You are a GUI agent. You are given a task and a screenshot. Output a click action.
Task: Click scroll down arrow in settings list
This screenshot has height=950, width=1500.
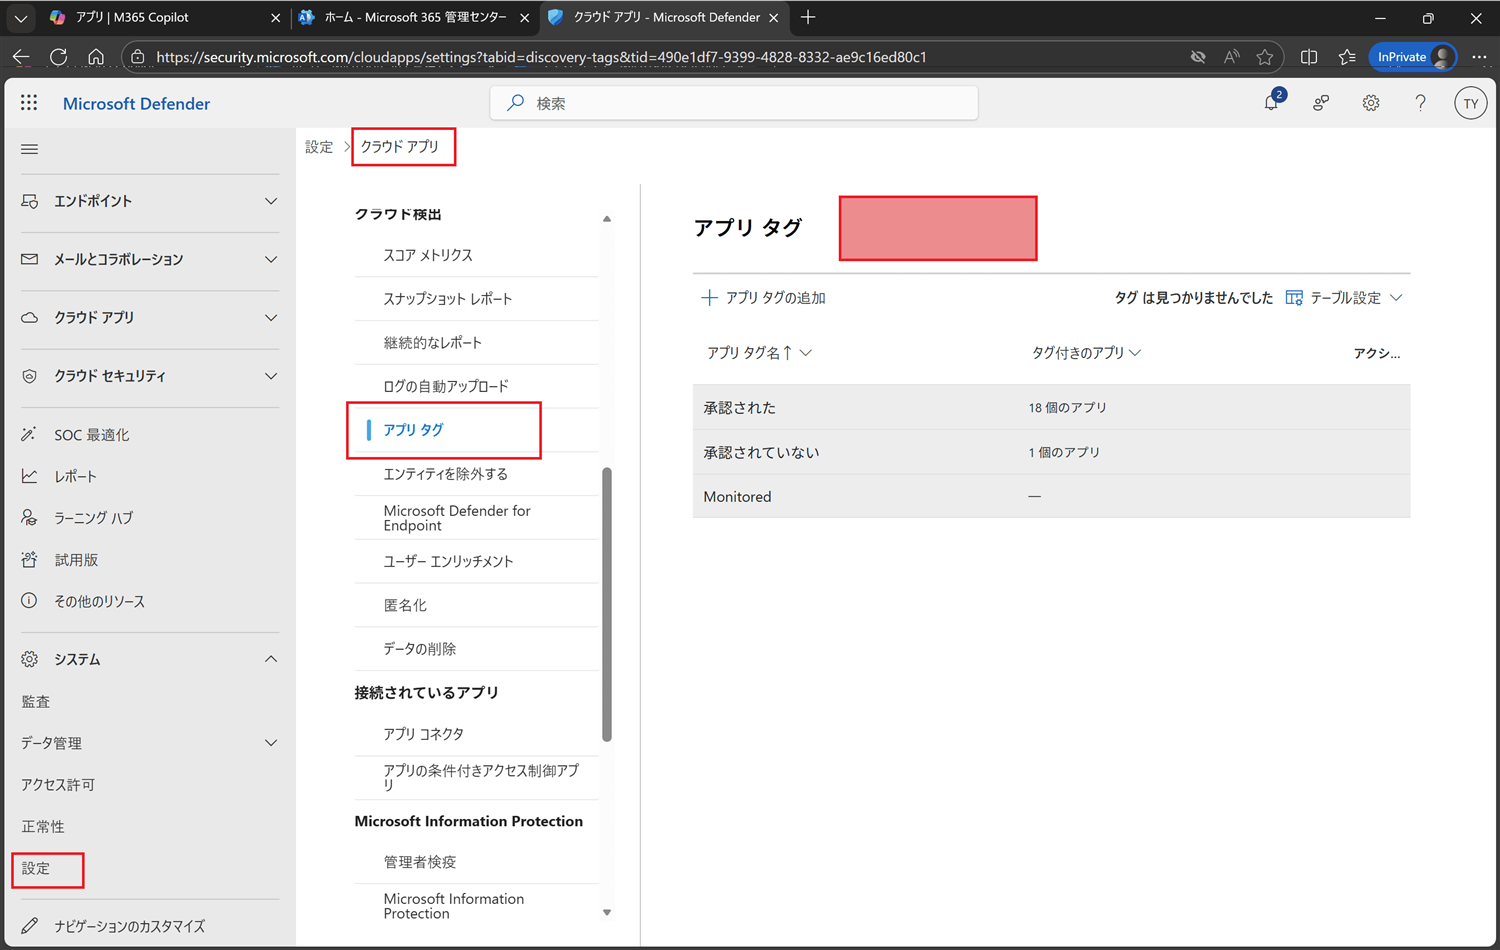tap(607, 912)
